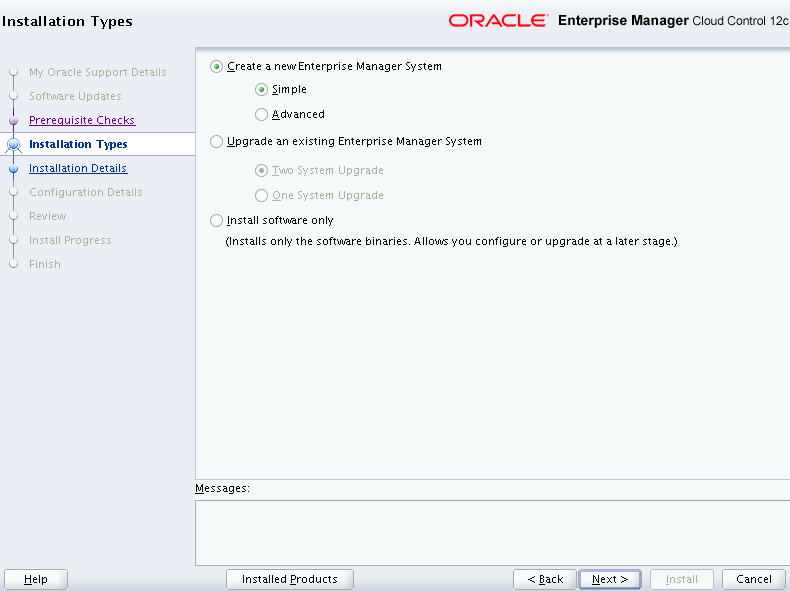Click the Oracle logo in header

click(498, 21)
